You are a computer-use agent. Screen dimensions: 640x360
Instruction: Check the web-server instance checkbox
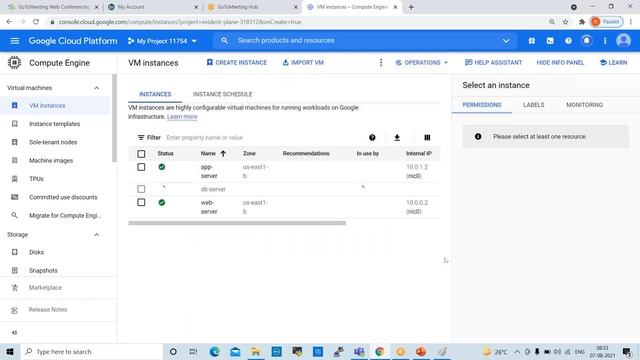click(x=141, y=202)
